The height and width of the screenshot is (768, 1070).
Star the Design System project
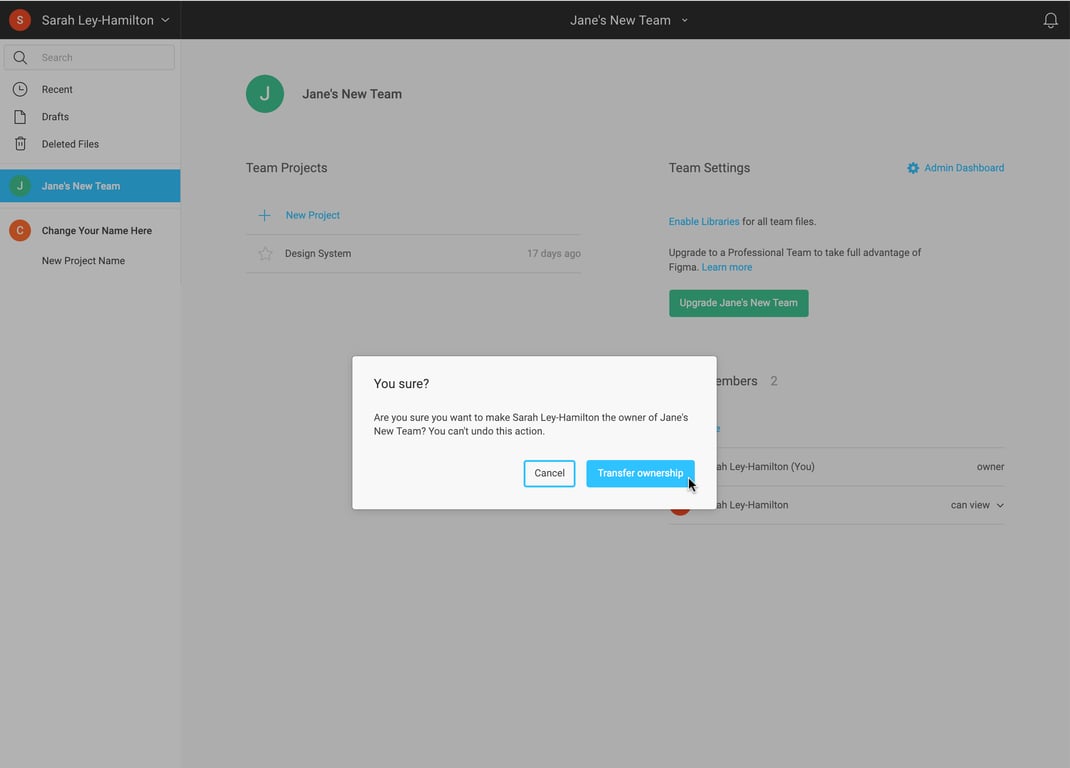(265, 254)
